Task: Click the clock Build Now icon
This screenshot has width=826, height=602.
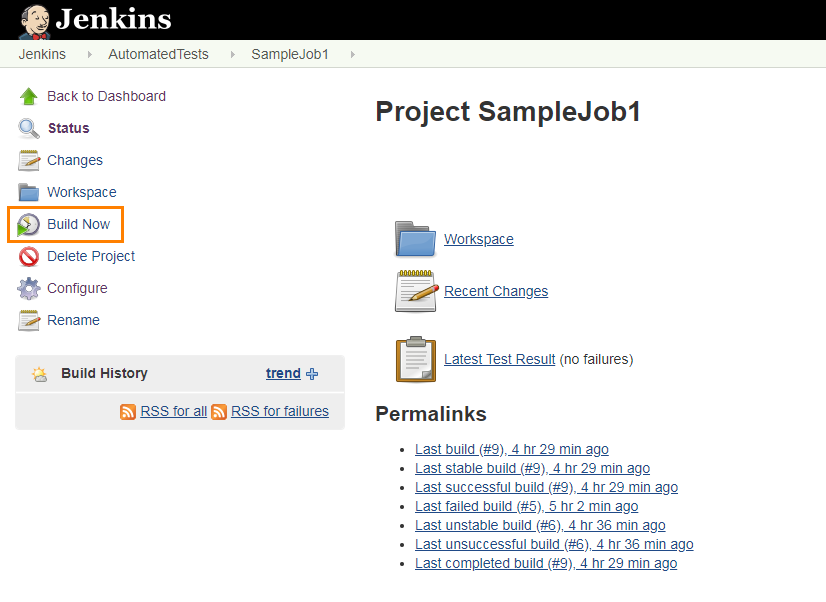Action: click(28, 225)
